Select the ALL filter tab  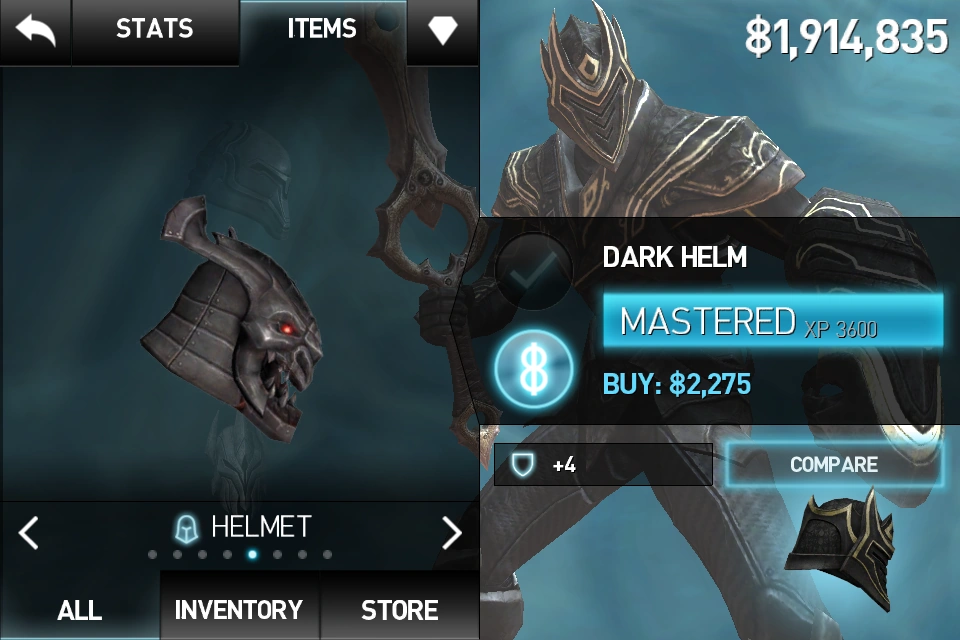[x=80, y=609]
